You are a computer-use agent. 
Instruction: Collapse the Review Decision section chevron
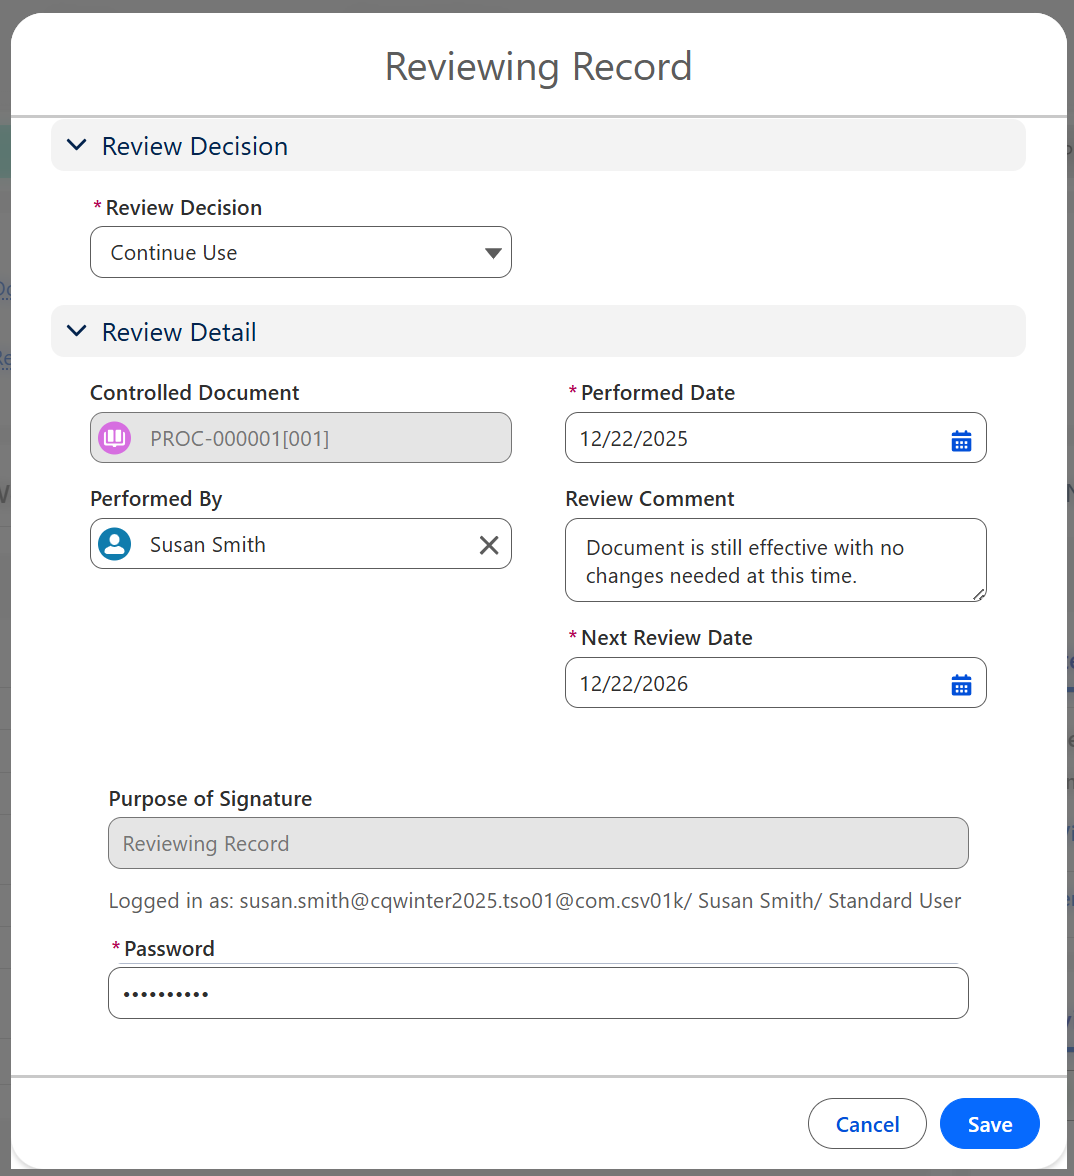(x=76, y=146)
